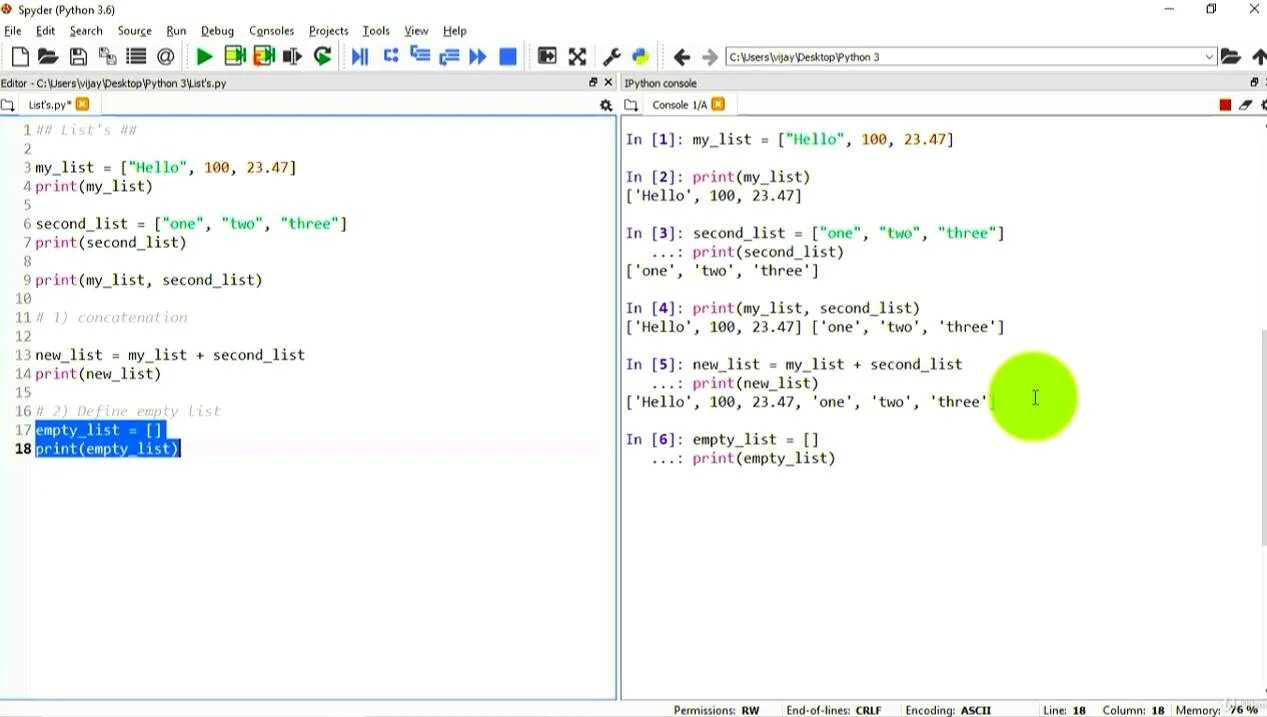Change to parent directory arrow icon
The image size is (1267, 717).
click(1259, 57)
